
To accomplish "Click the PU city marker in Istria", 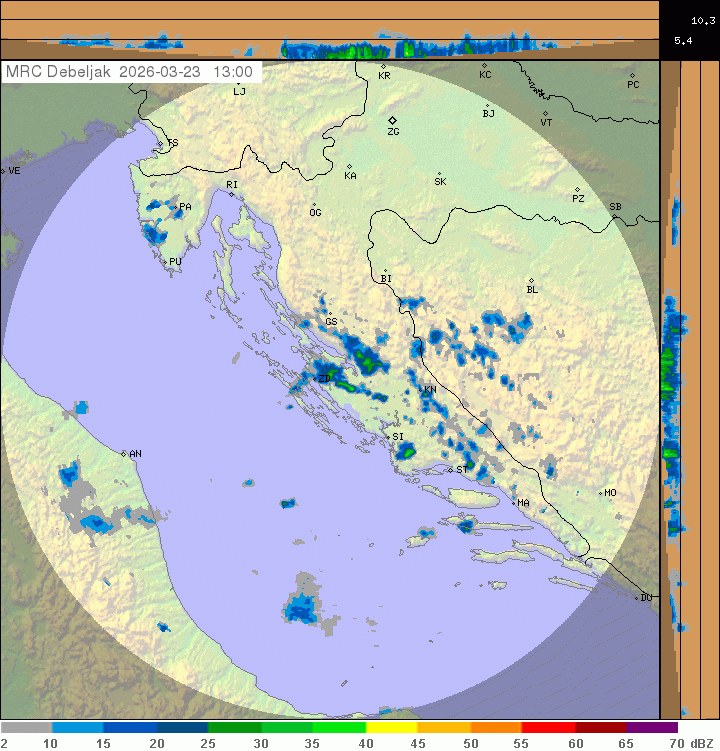I will tap(166, 261).
